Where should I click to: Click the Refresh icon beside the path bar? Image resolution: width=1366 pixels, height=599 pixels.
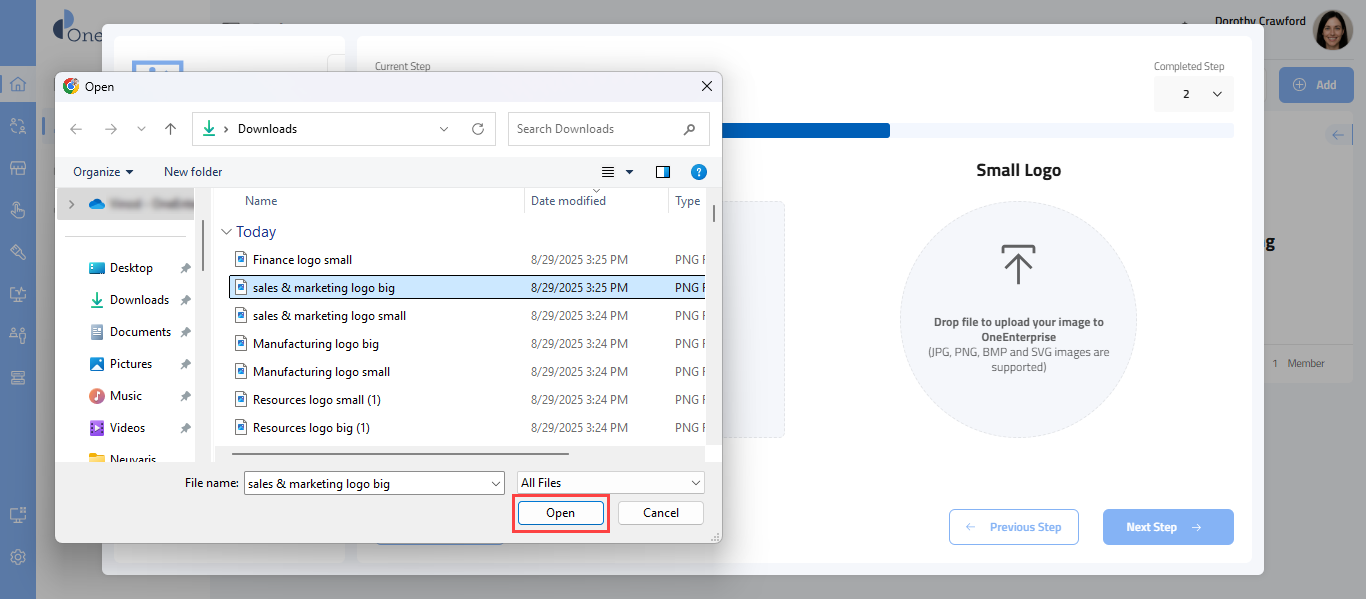[x=478, y=129]
